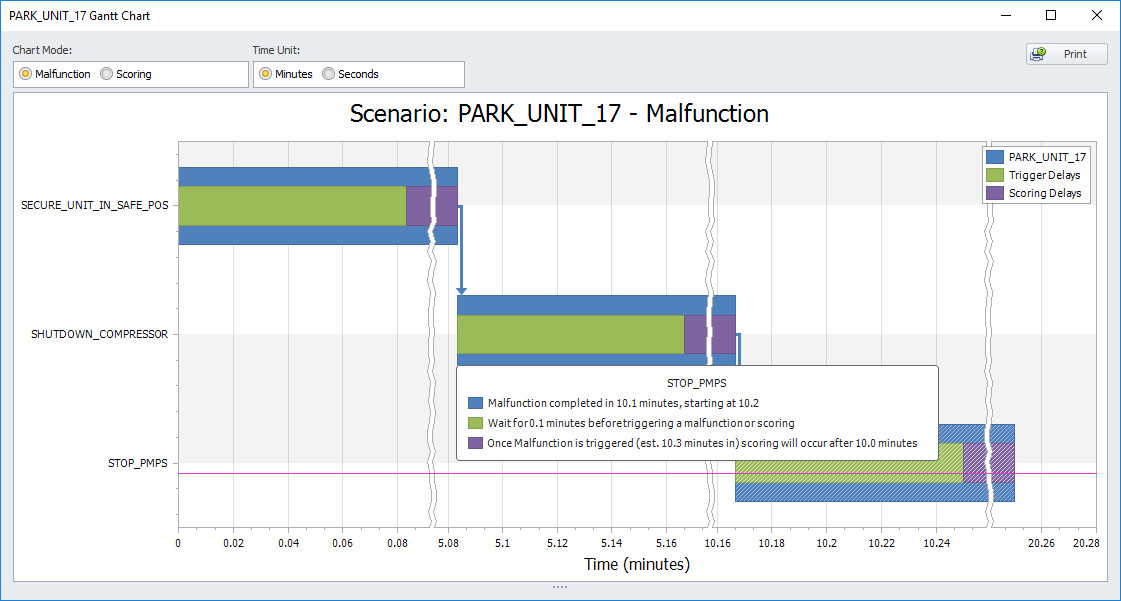The image size is (1121, 601).
Task: Click the green trigger delay bar of SHUTDOWN_COMPRESSOR
Action: pos(570,334)
